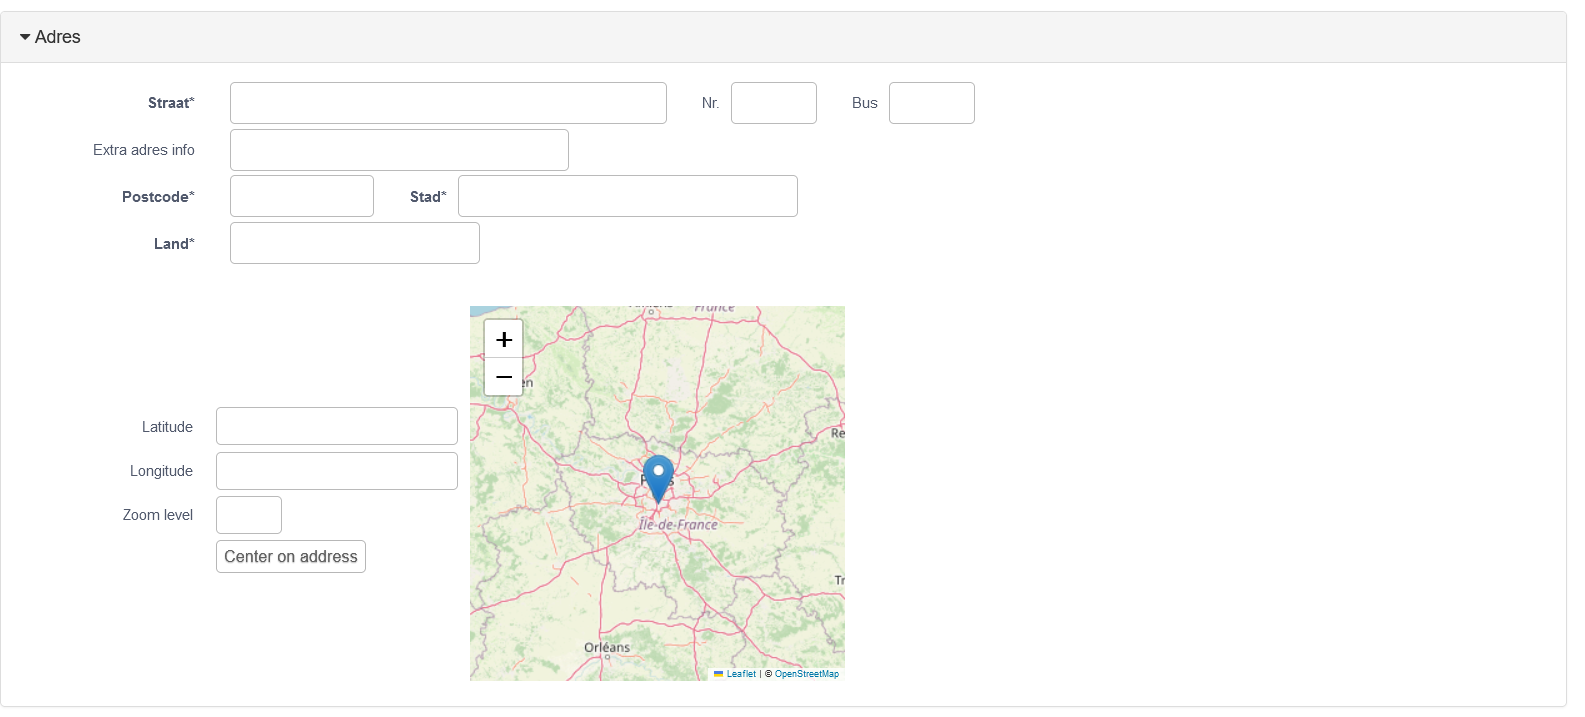This screenshot has height=717, width=1585.
Task: Open the OpenStreetMap copyright link
Action: (807, 674)
